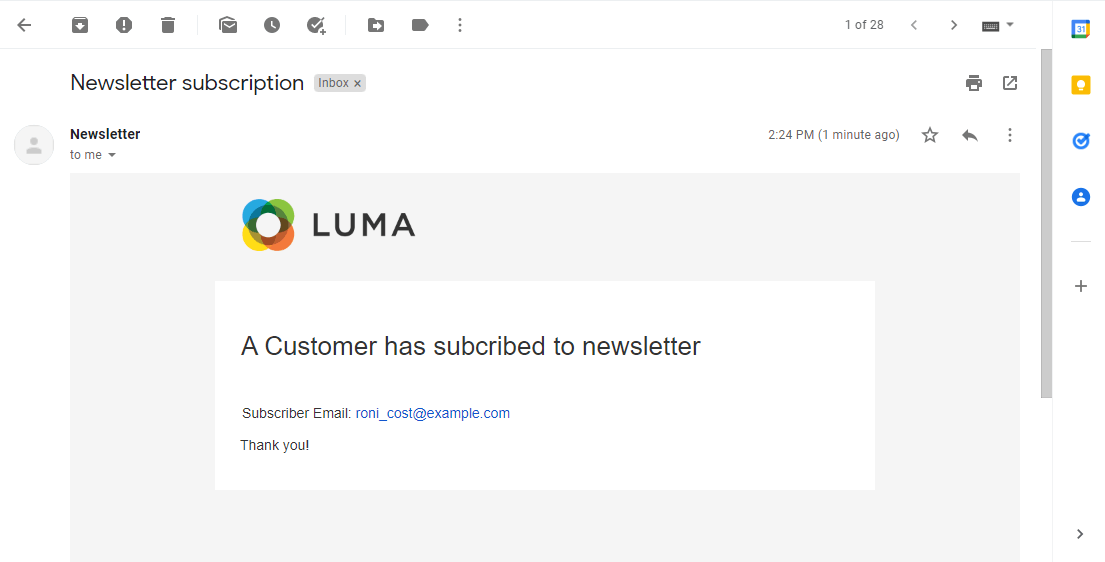Click the vertical scrollbar of the email
The height and width of the screenshot is (562, 1105).
(x=1046, y=220)
